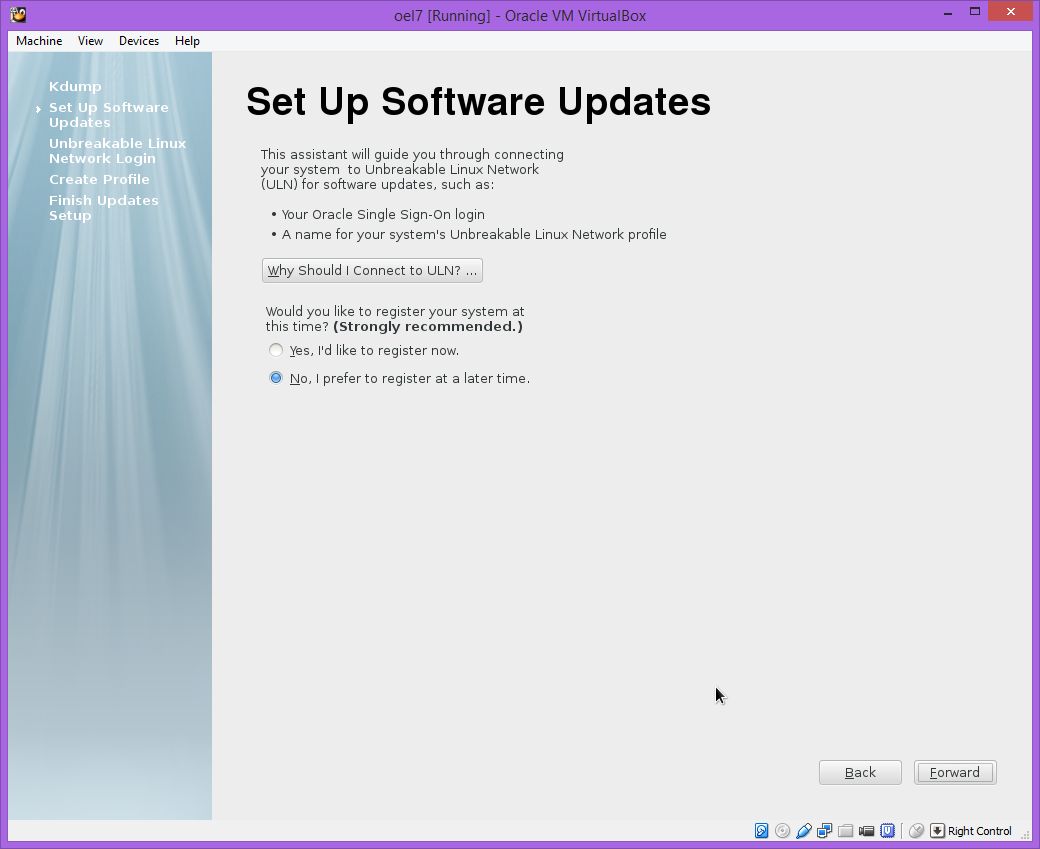
Task: Click the optical disc indicator icon
Action: 783,830
